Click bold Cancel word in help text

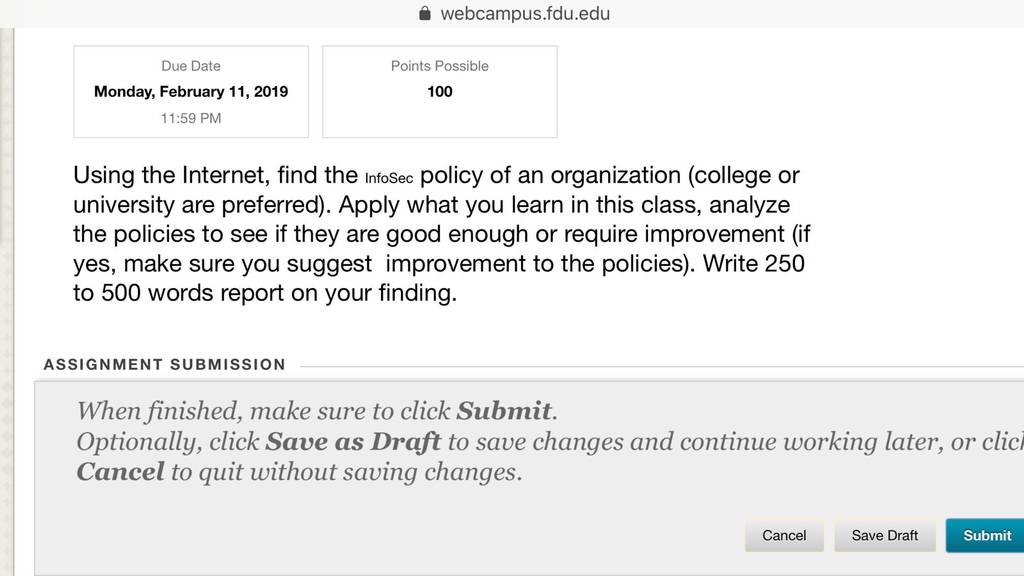click(x=120, y=472)
